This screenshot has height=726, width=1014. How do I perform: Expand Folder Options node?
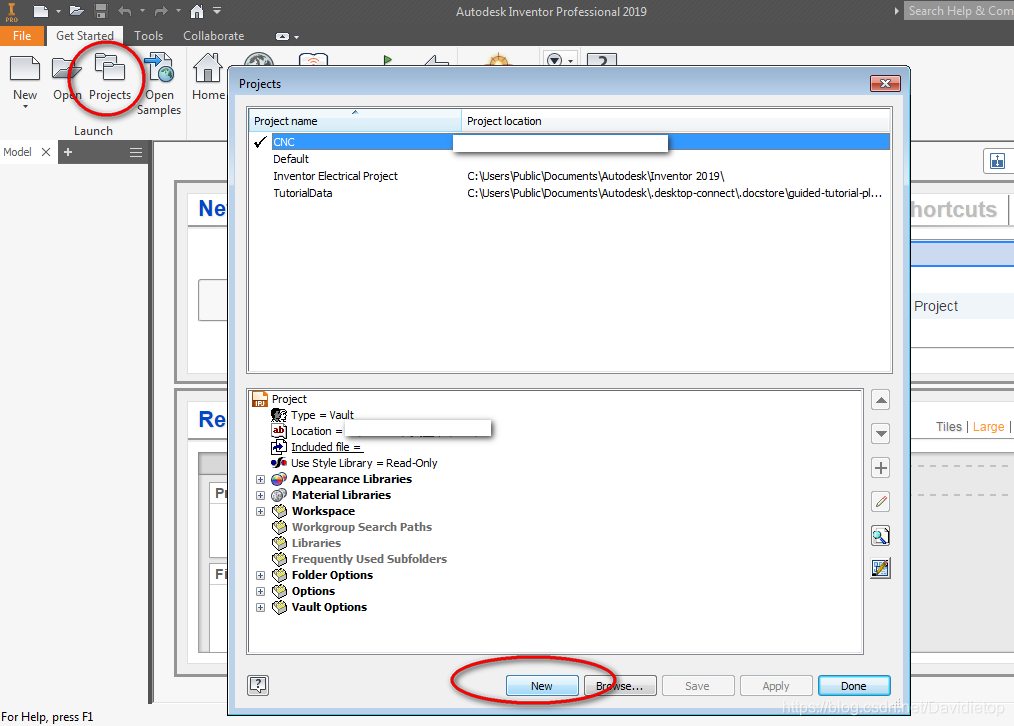[261, 575]
